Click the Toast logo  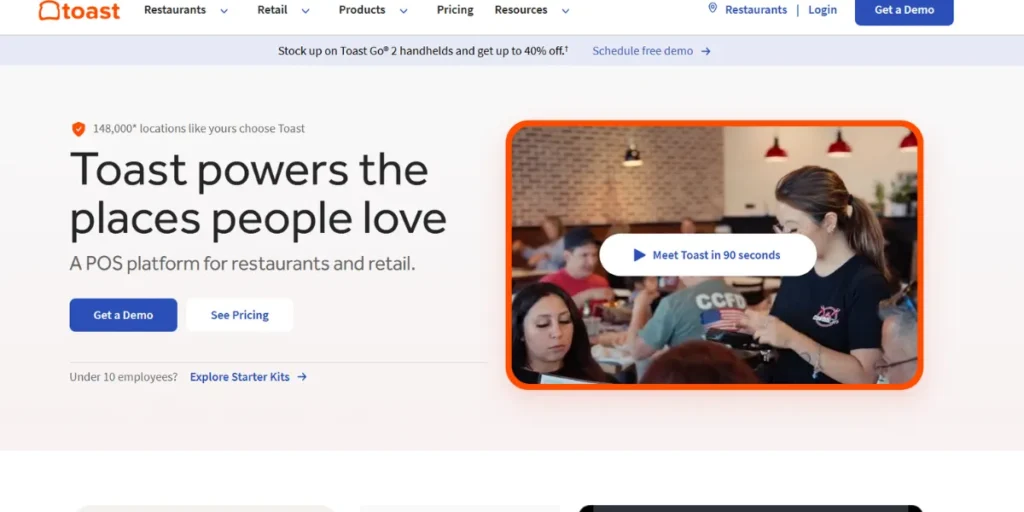click(x=79, y=10)
